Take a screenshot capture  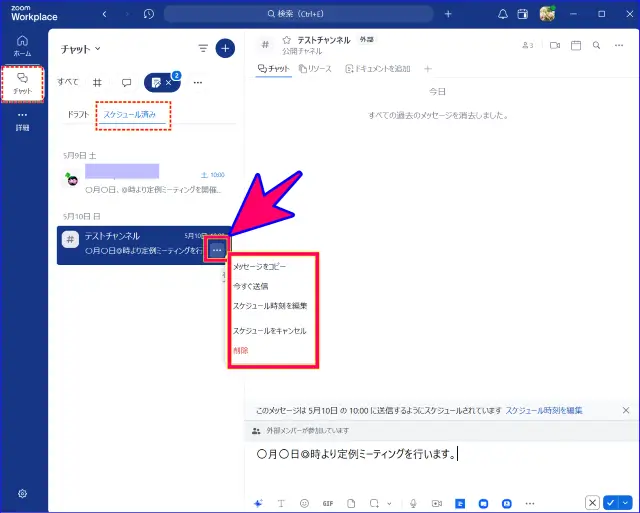(x=374, y=504)
